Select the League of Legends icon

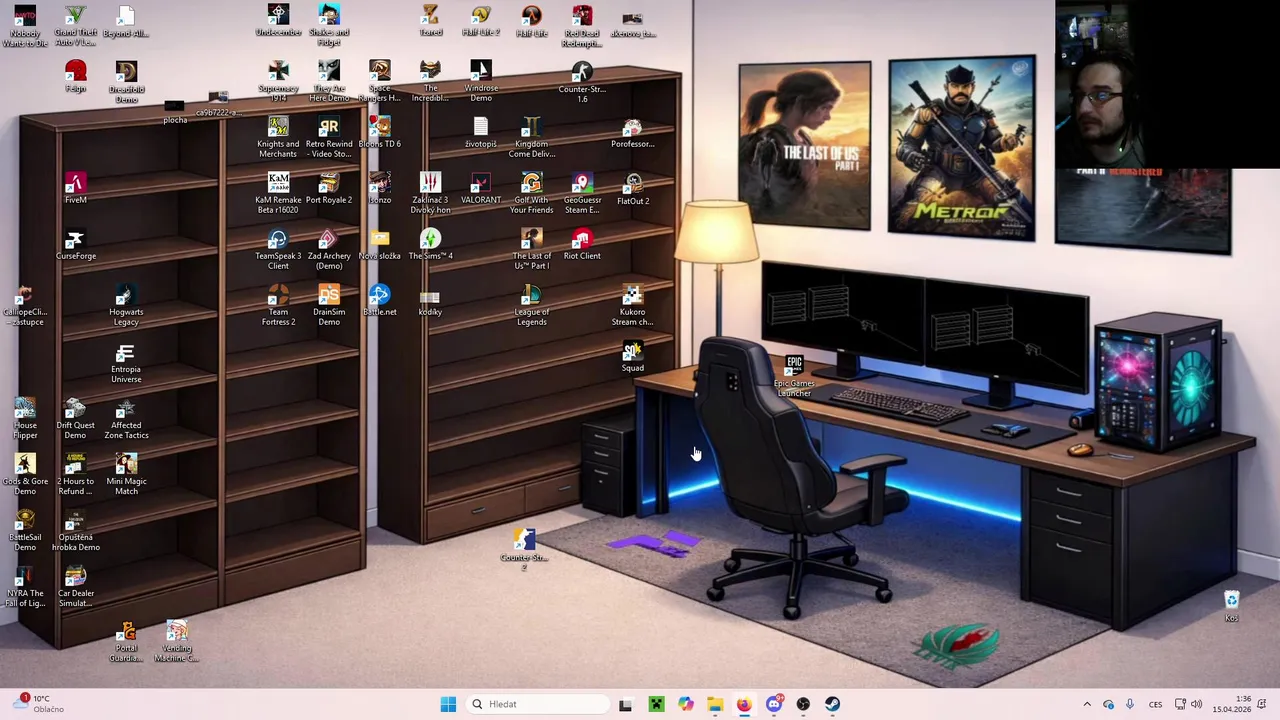coord(531,305)
